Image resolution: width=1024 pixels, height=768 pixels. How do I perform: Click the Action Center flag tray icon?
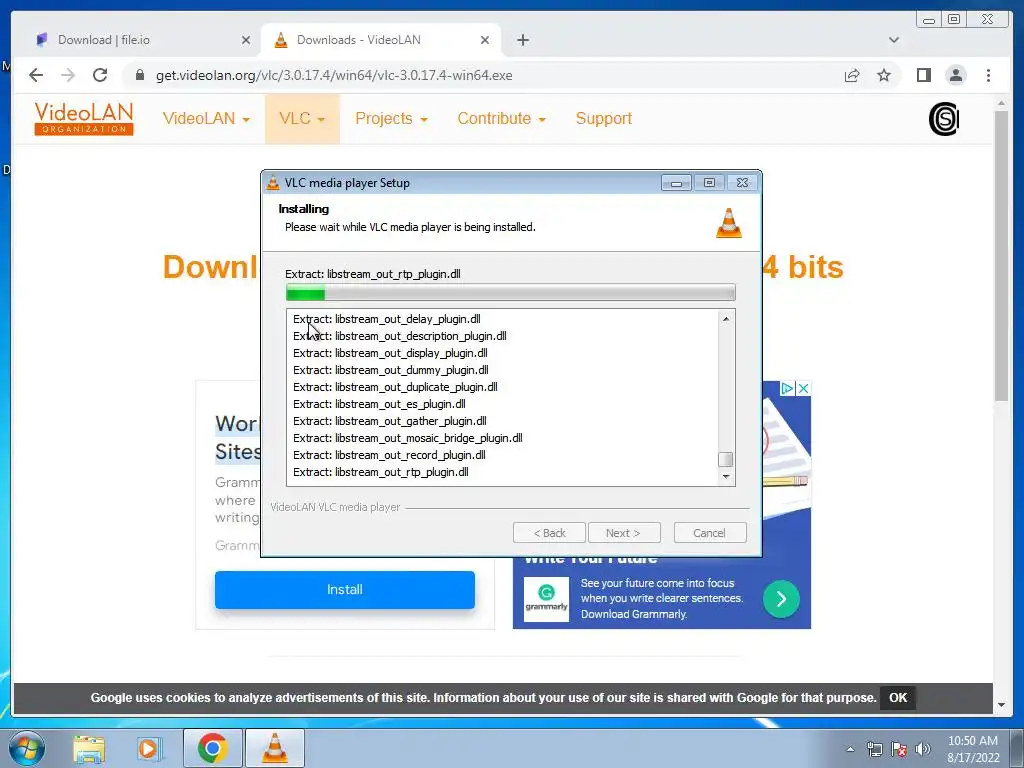pyautogui.click(x=899, y=749)
